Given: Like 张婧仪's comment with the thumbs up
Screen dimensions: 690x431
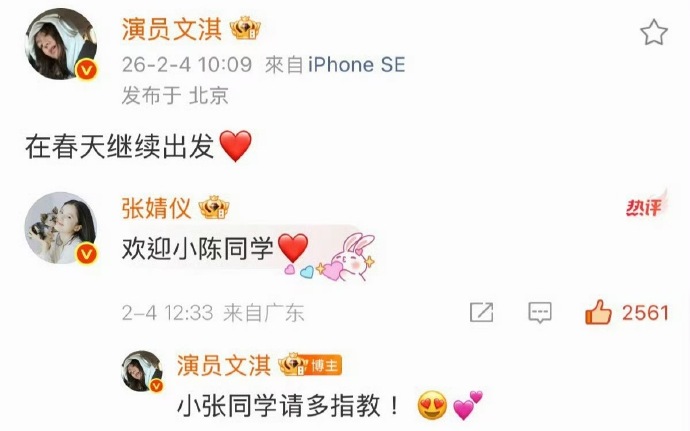Looking at the screenshot, I should (x=598, y=312).
